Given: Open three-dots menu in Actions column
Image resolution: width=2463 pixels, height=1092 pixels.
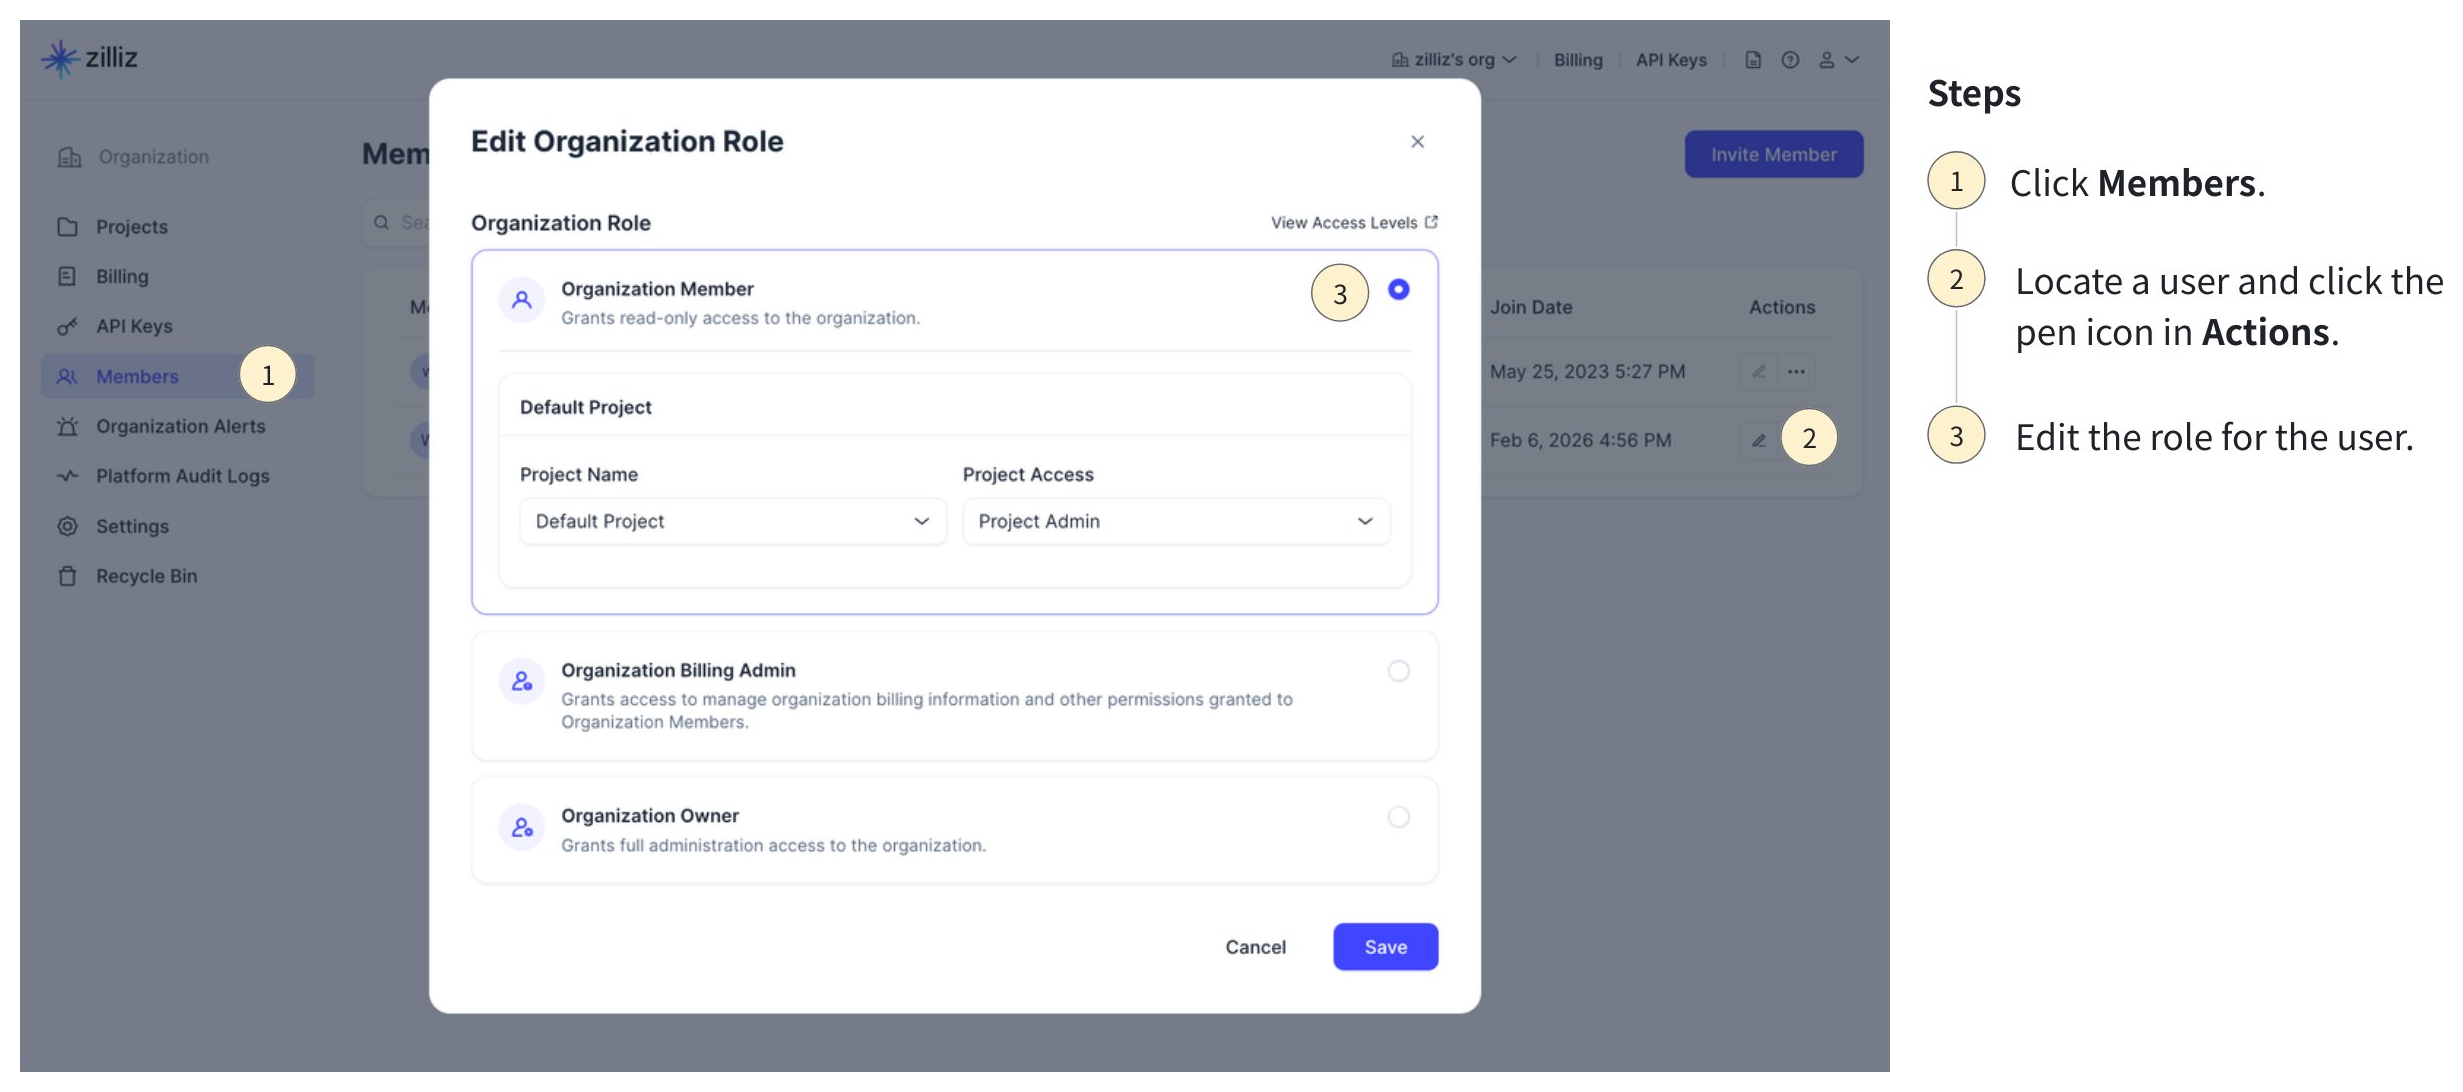Looking at the screenshot, I should 1796,372.
